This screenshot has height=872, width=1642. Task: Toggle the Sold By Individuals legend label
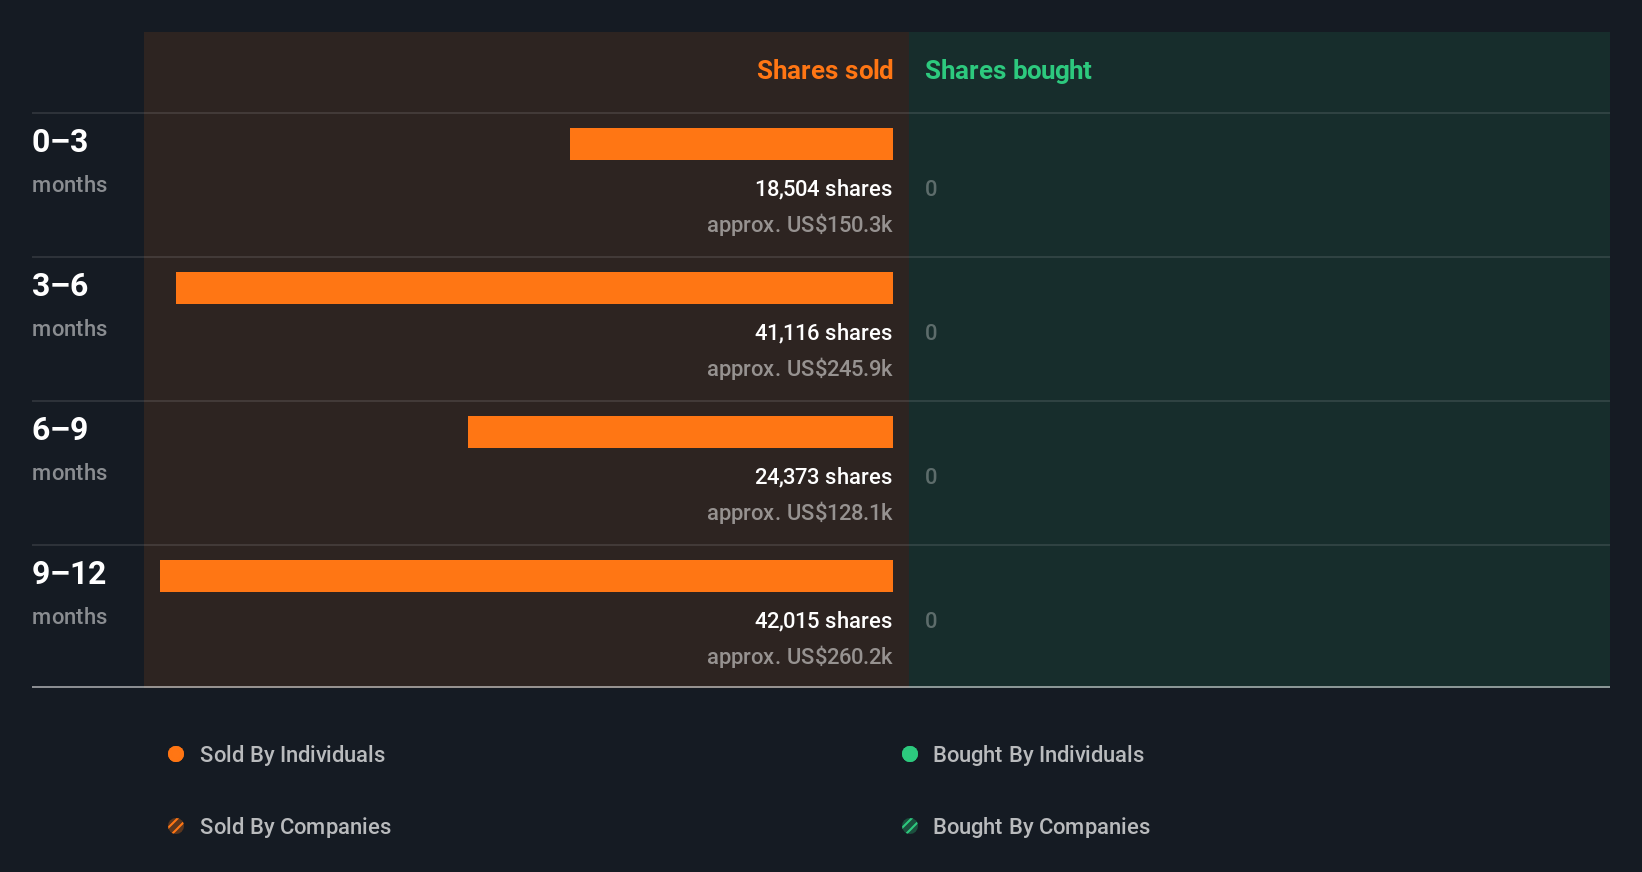[292, 754]
